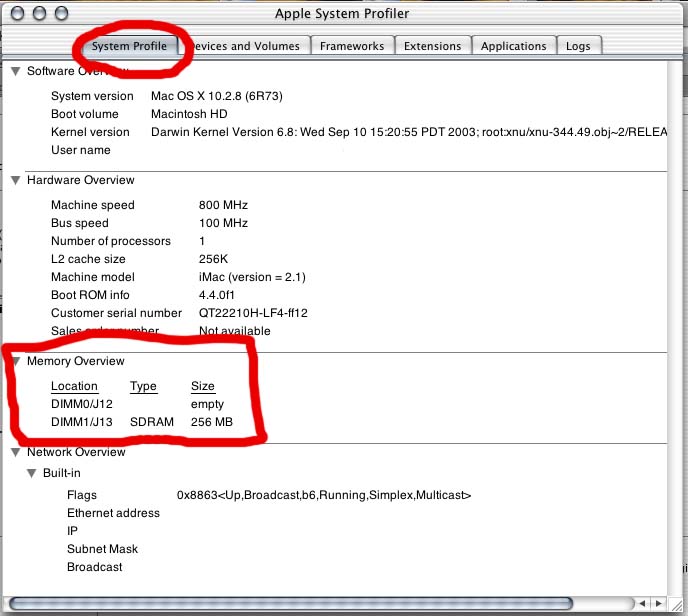Open the Devices and Volumes tab
The height and width of the screenshot is (616, 688).
coord(246,46)
